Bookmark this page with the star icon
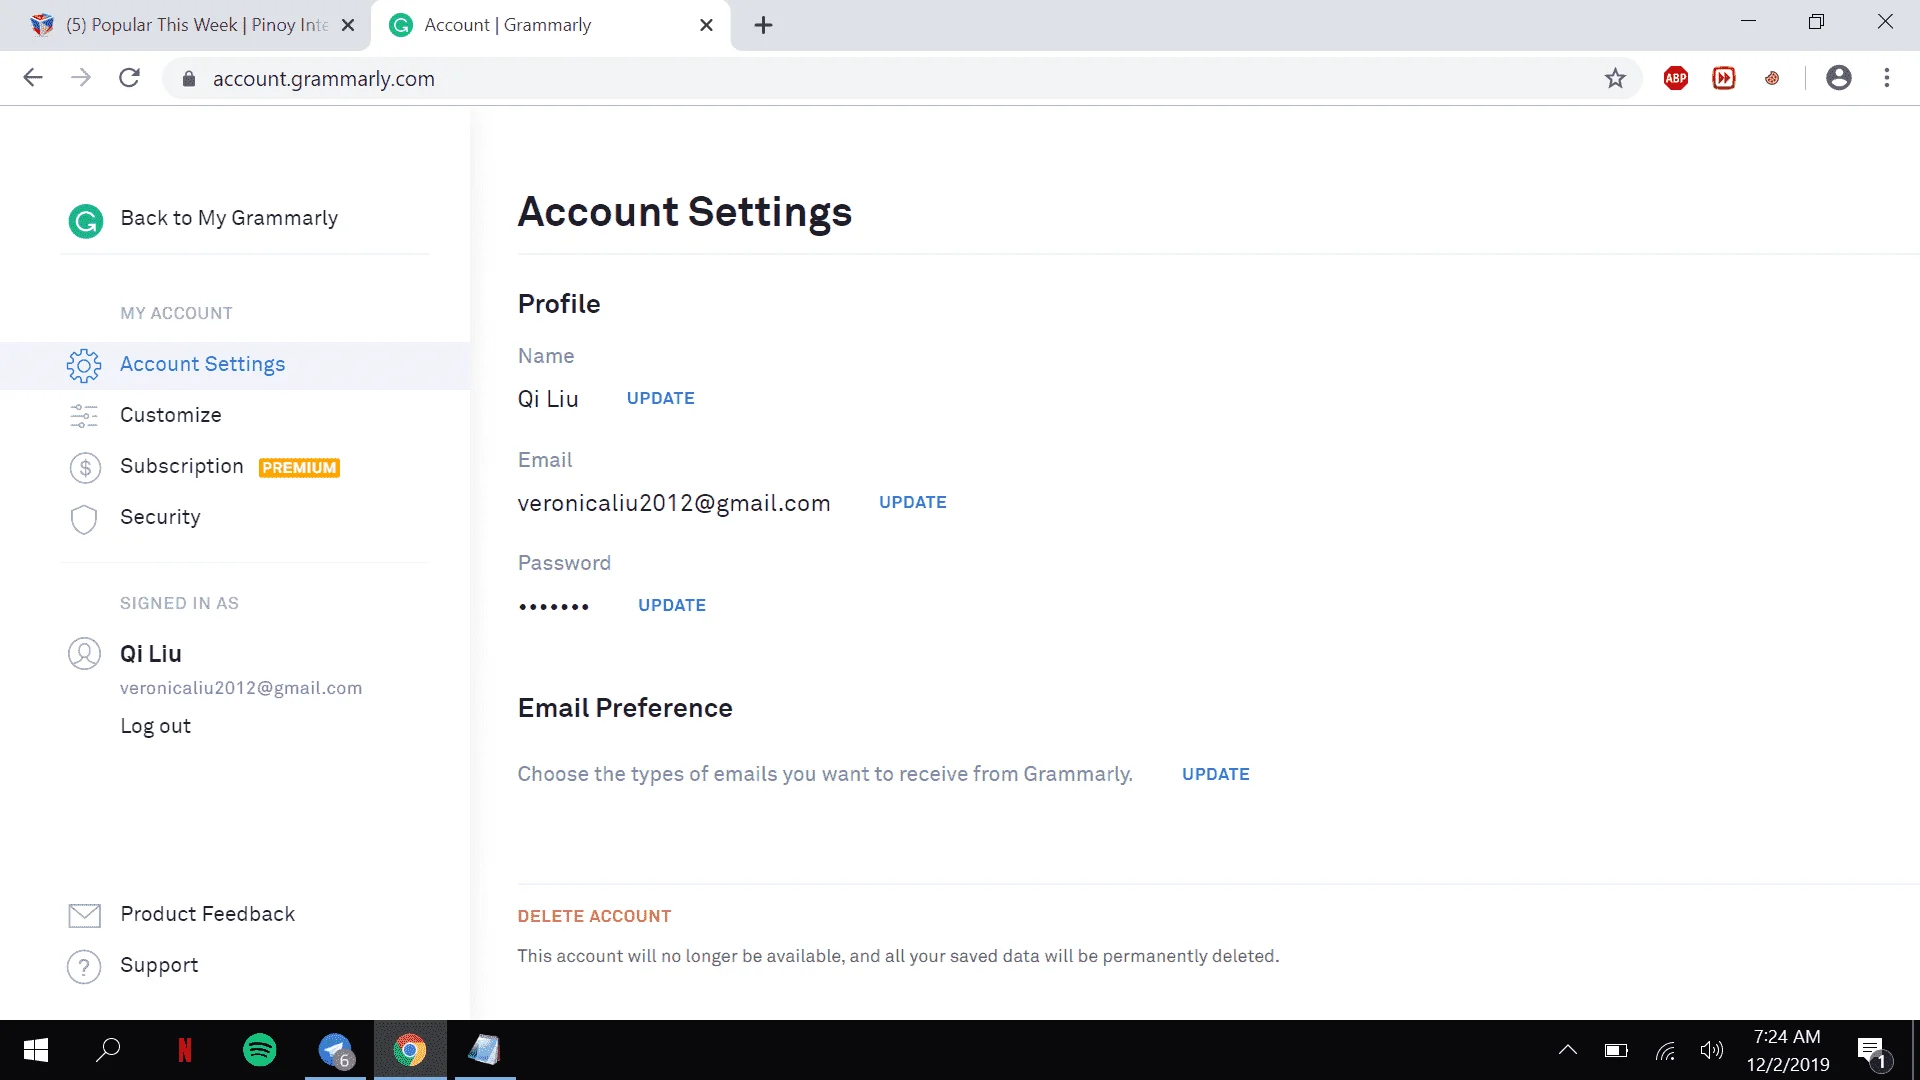Screen dimensions: 1920x1080 pos(1615,78)
